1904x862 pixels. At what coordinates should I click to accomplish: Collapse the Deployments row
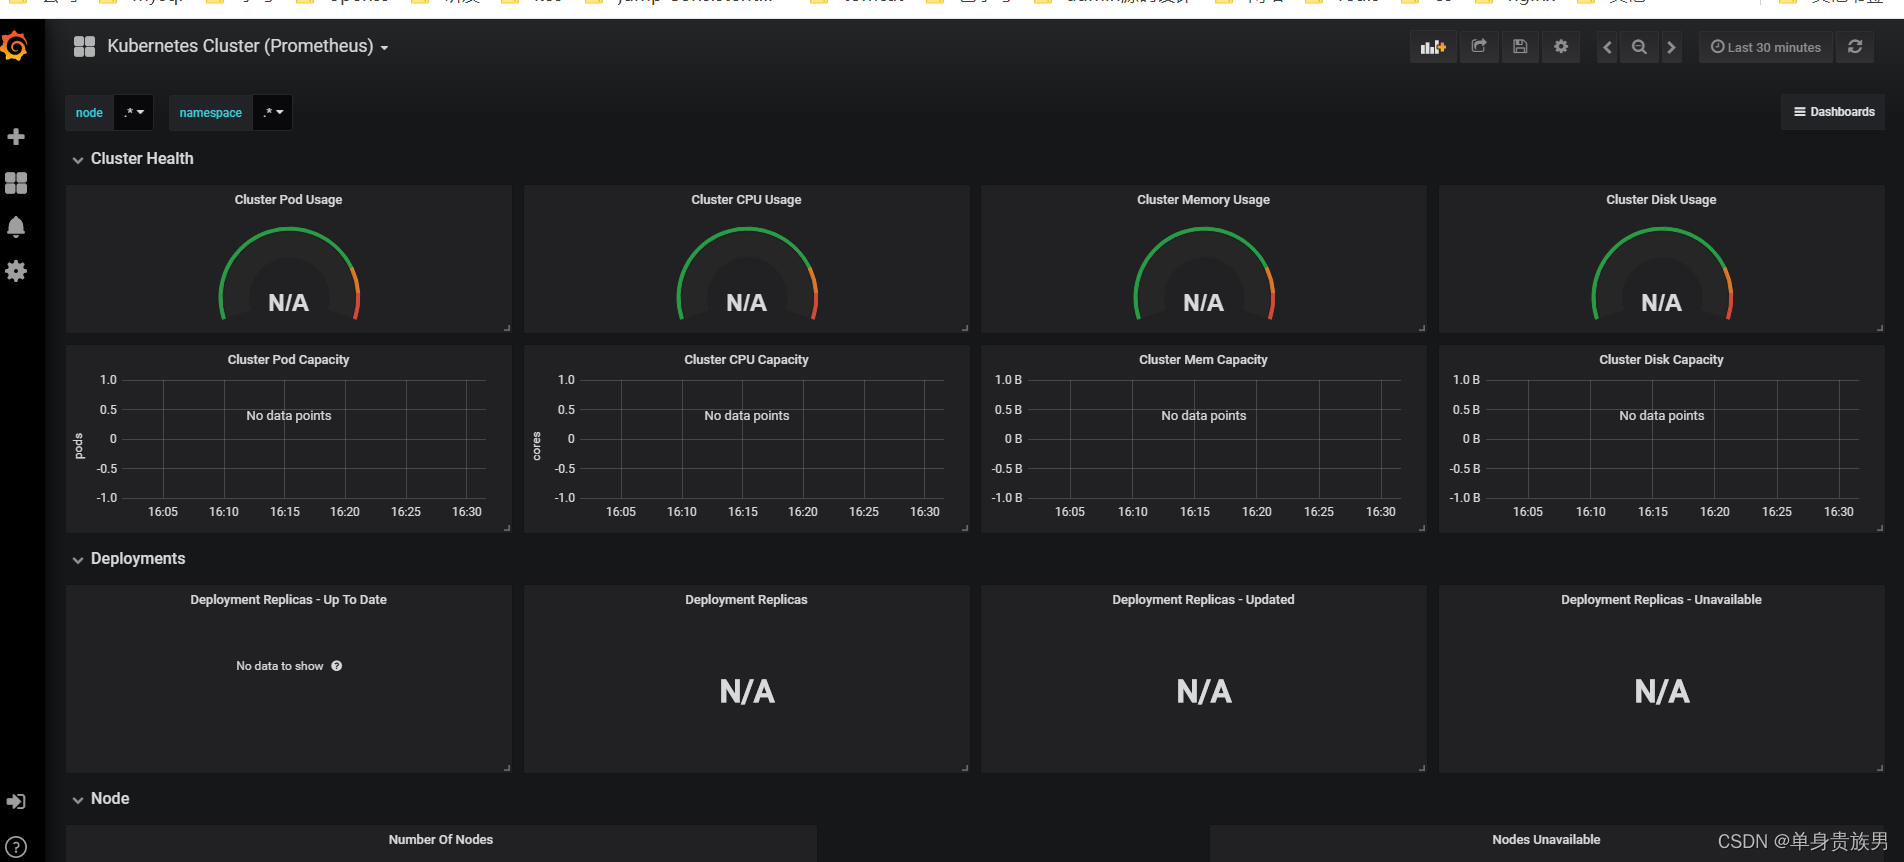point(128,559)
